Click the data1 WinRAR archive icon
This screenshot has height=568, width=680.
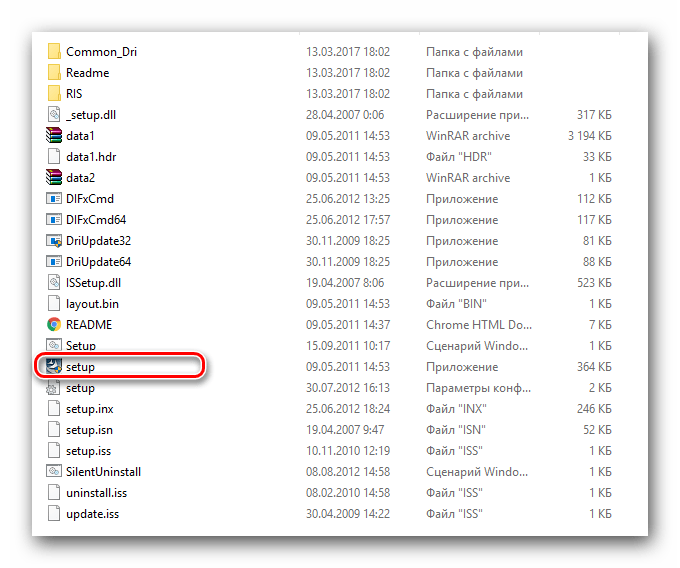(x=54, y=136)
